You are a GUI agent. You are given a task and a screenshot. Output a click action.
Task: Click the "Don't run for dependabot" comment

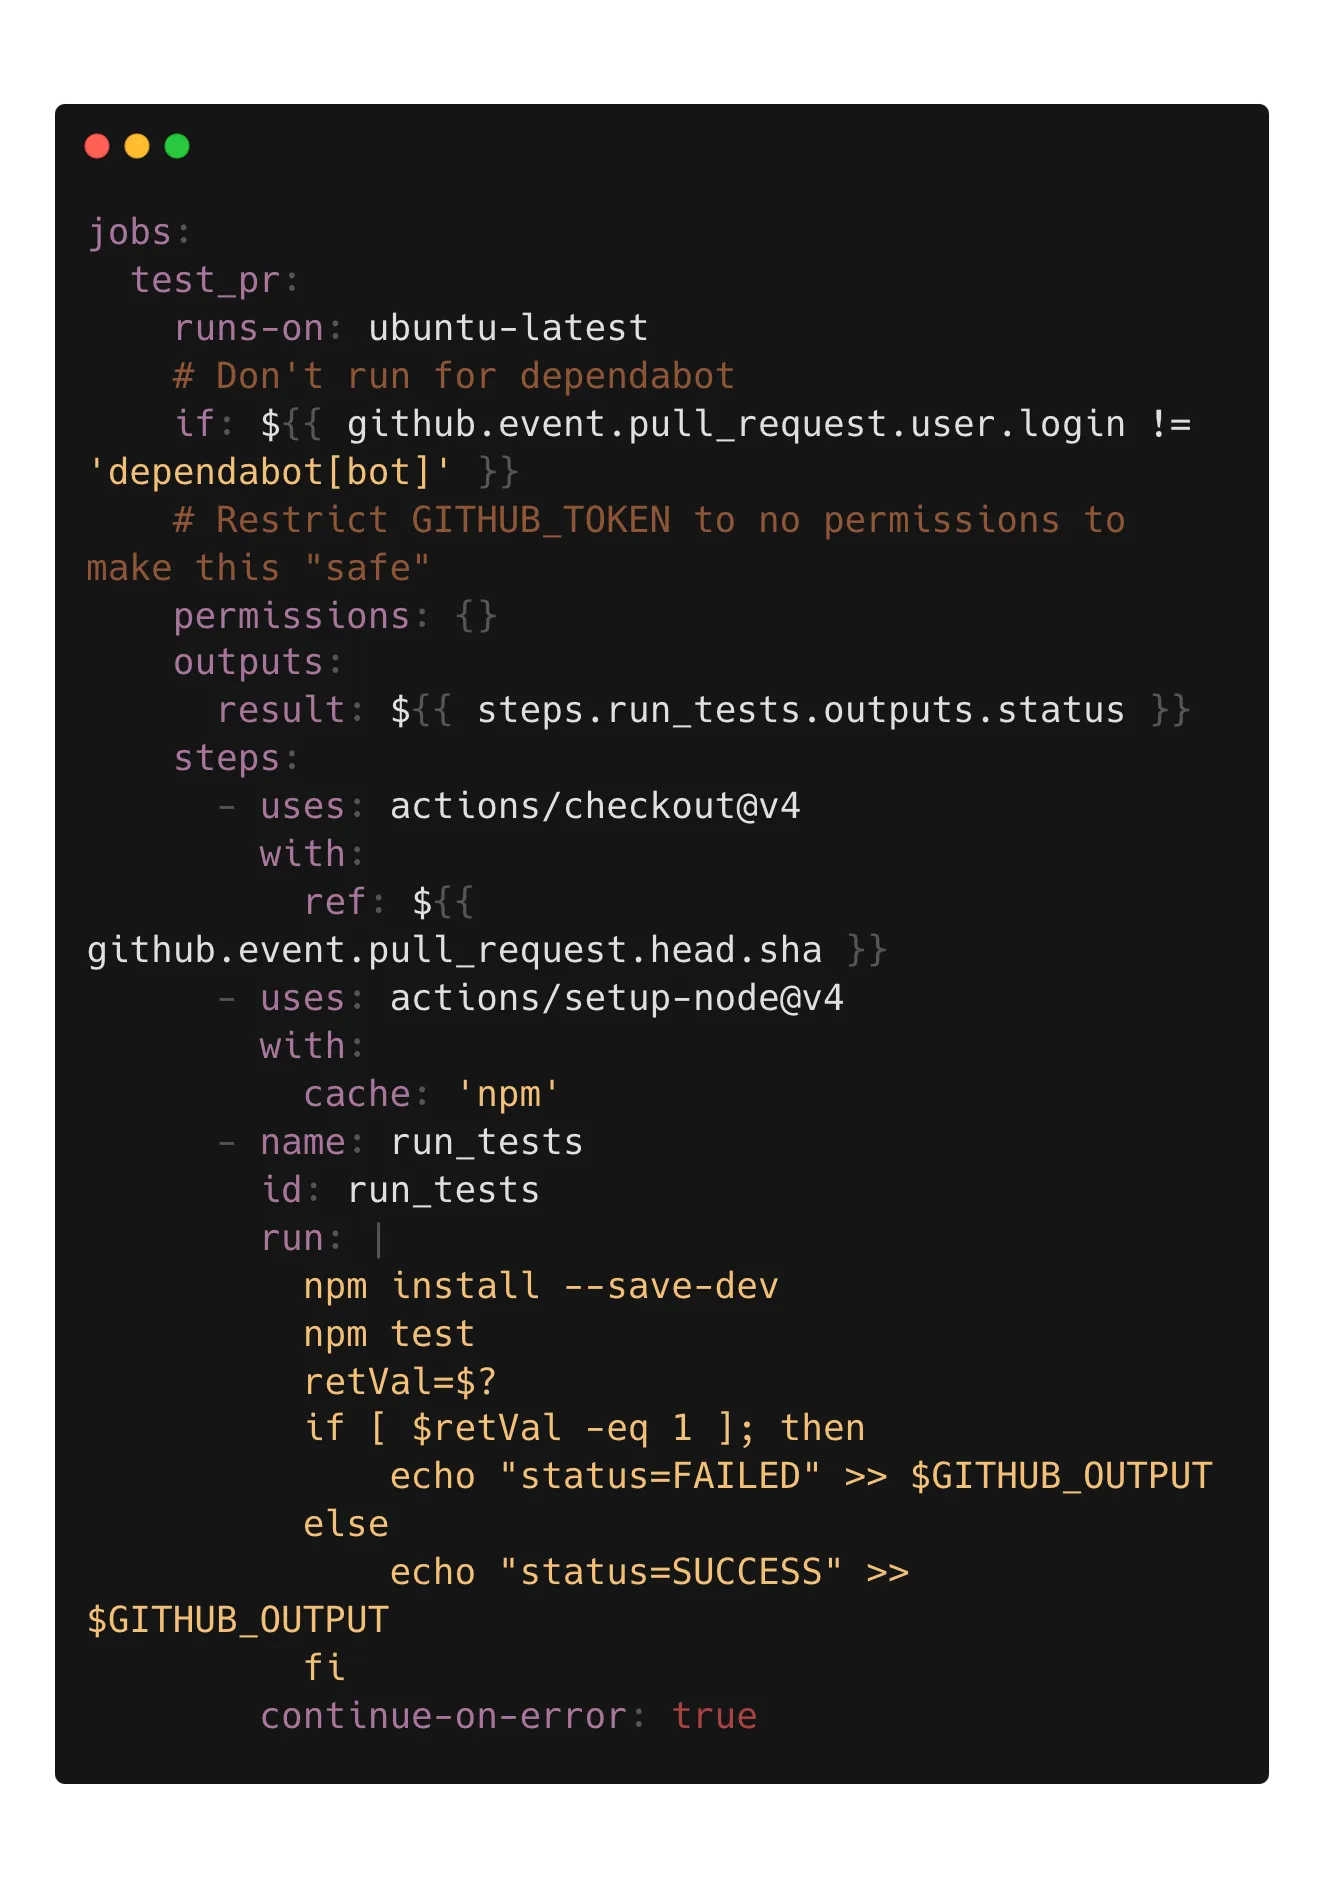point(454,376)
